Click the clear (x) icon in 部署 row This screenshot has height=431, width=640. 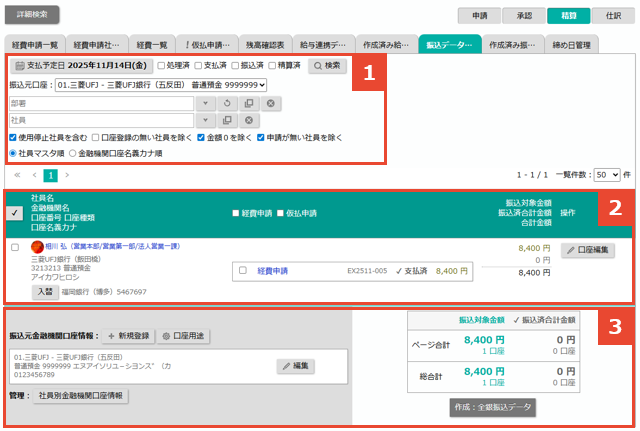tap(269, 103)
